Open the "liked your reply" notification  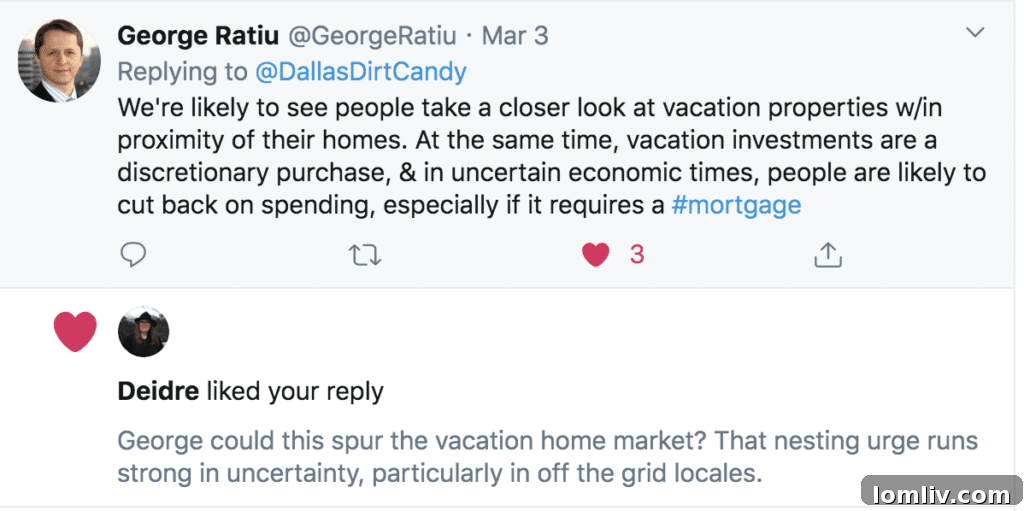(295, 391)
